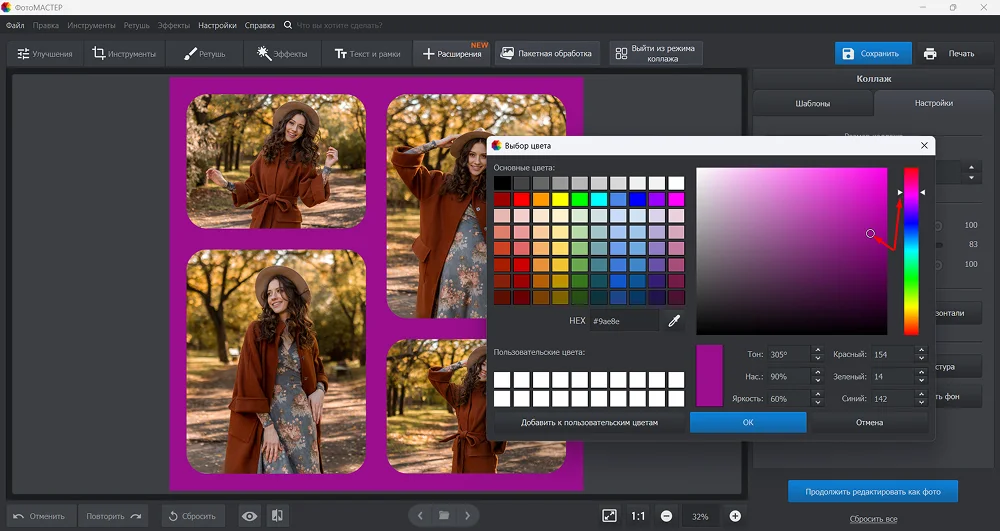Click the Отменить undo button
1000x531 pixels.
coord(41,516)
